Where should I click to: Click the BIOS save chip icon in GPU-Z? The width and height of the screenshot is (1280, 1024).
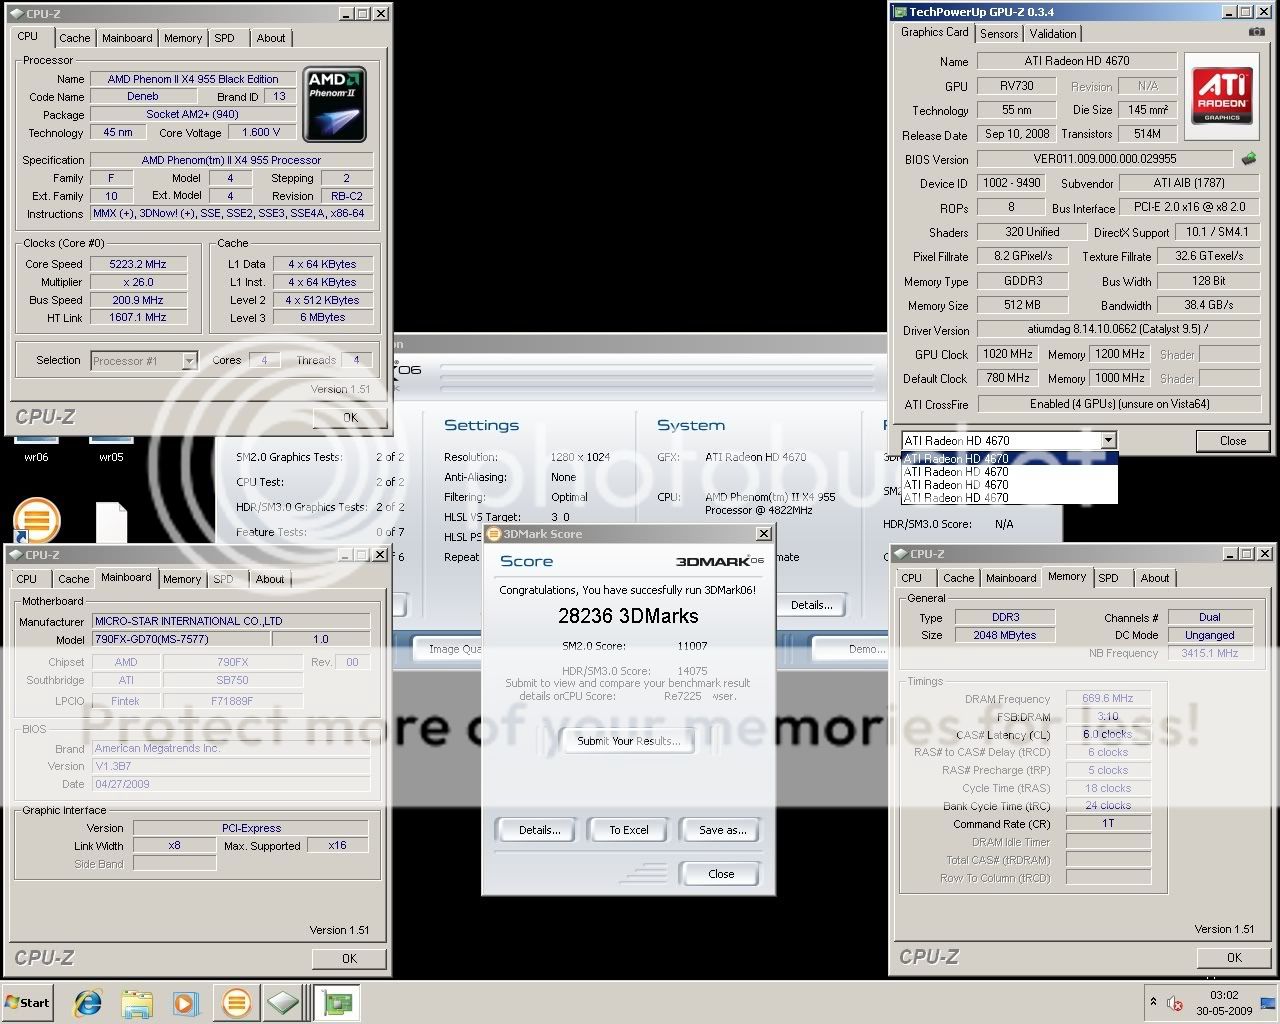tap(1249, 158)
